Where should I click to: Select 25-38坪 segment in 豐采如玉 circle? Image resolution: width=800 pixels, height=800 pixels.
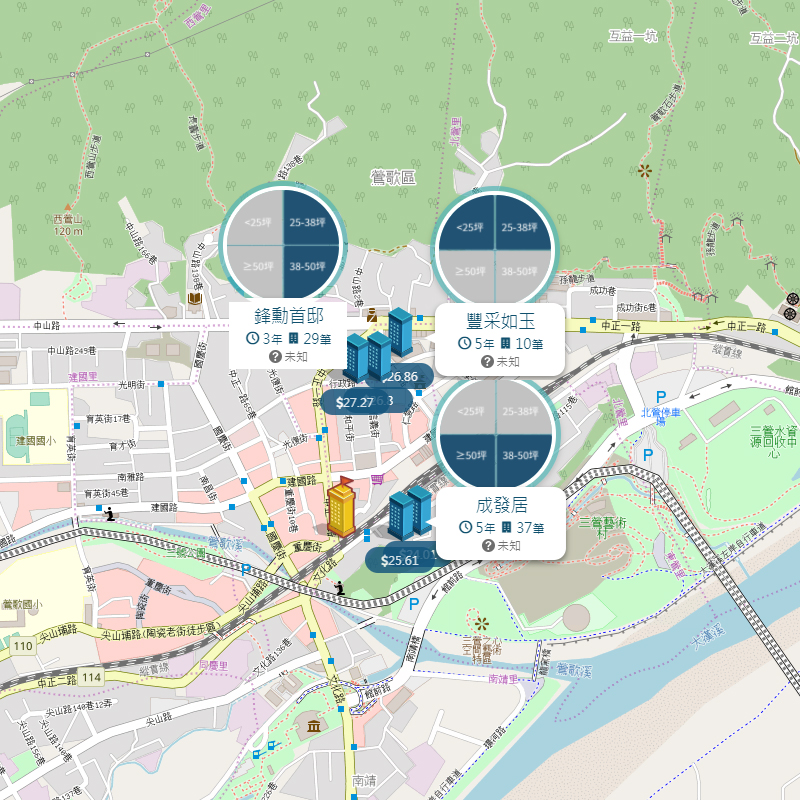pyautogui.click(x=523, y=223)
